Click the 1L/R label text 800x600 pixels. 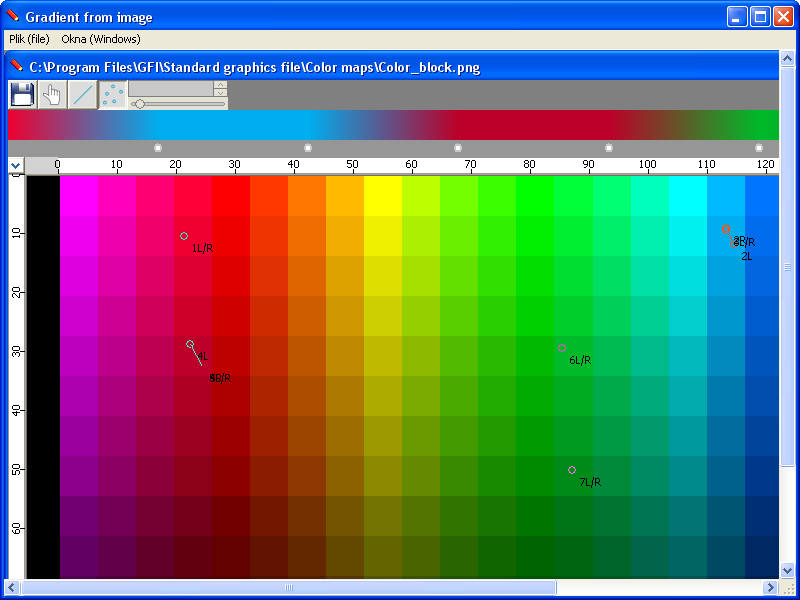pyautogui.click(x=203, y=248)
